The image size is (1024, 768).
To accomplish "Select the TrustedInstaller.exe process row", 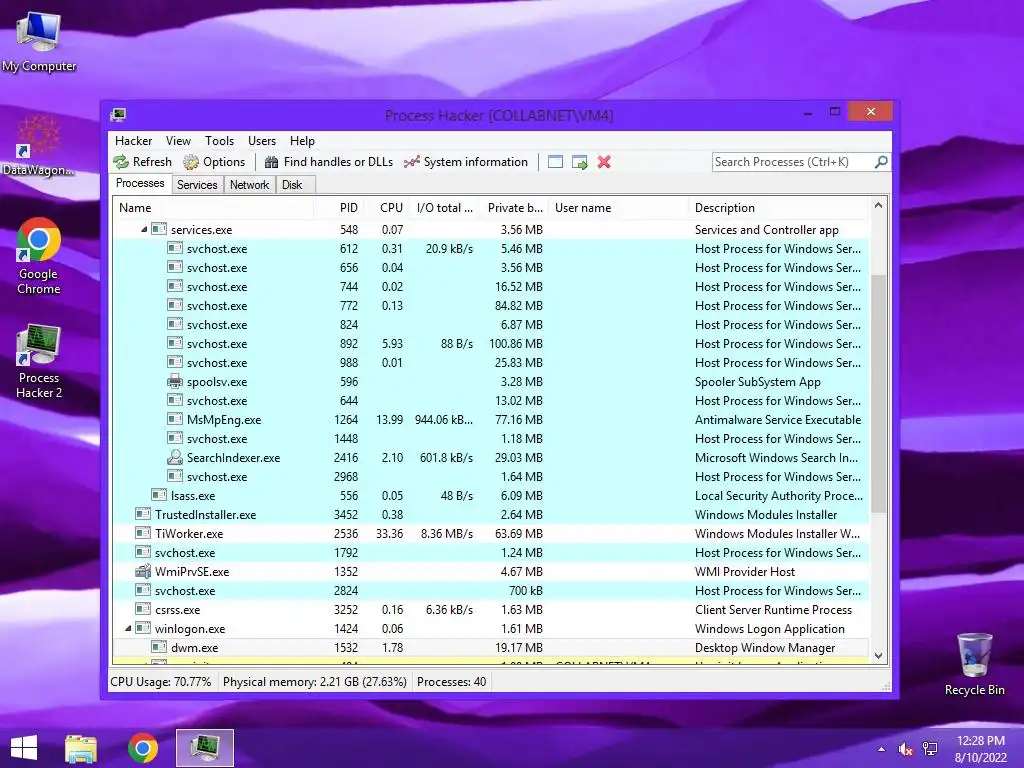I will point(490,515).
